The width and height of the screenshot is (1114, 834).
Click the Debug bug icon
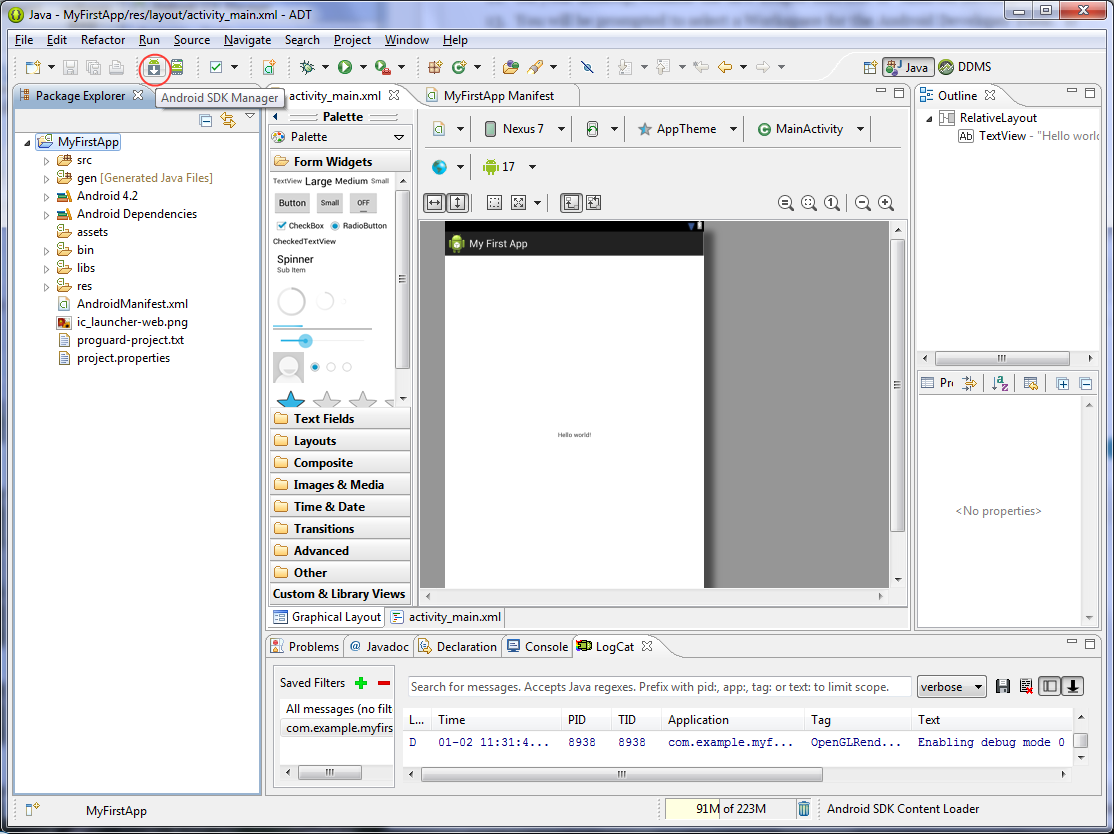pos(307,67)
